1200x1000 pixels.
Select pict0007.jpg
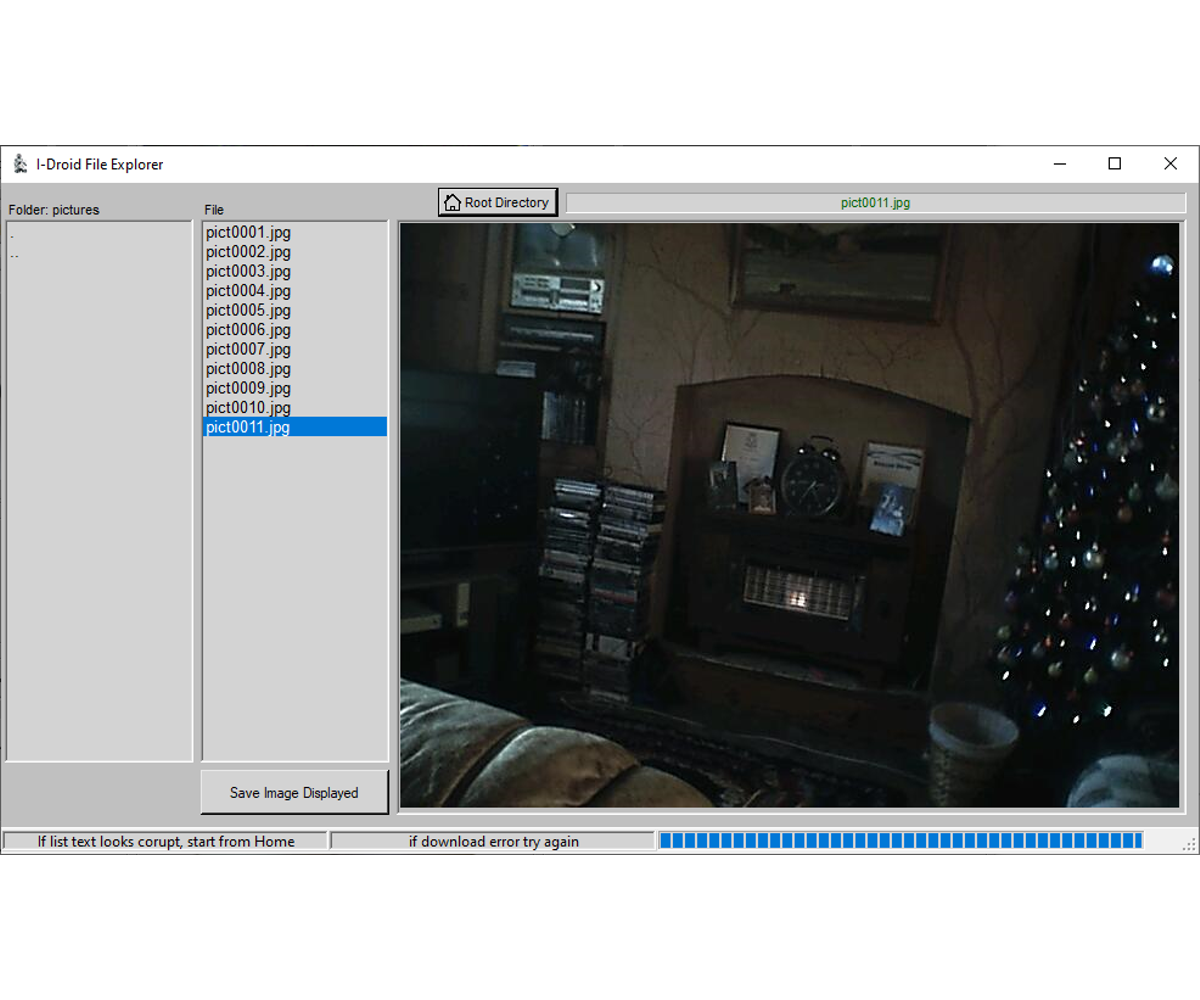click(x=247, y=349)
